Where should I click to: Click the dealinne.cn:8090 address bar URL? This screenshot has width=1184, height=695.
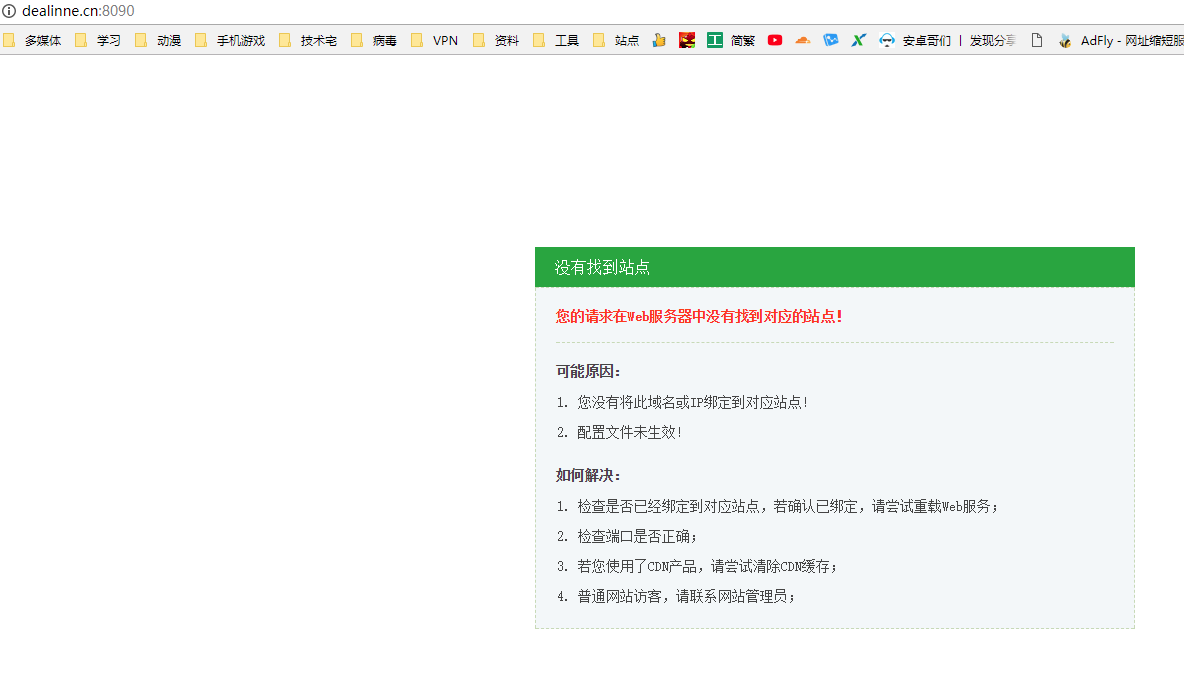click(79, 11)
